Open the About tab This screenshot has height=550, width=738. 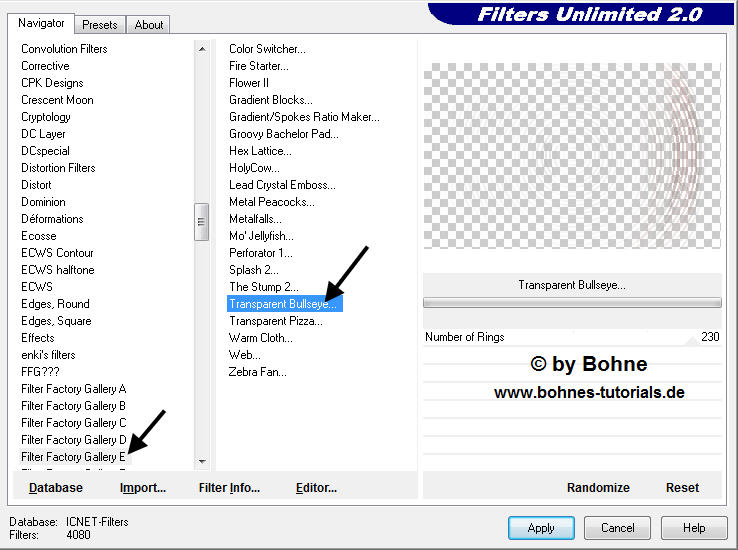(150, 24)
